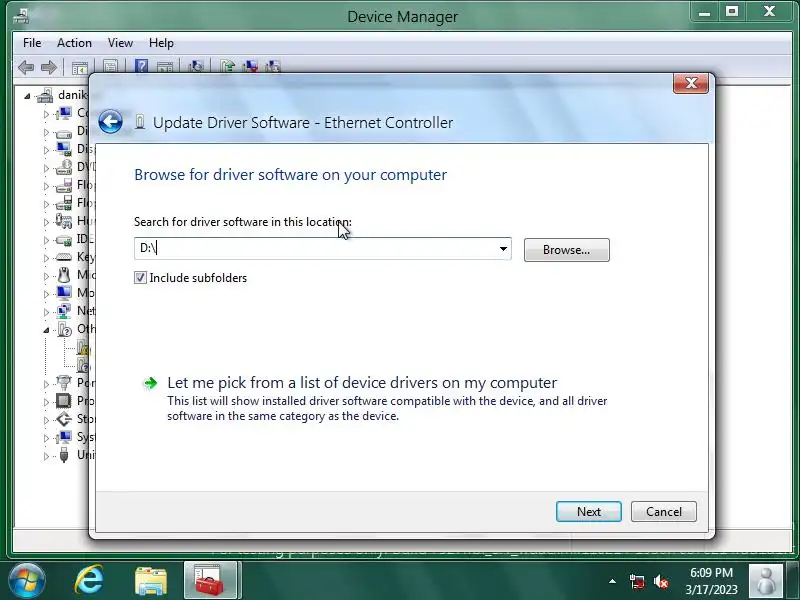Open Windows Explorer from the taskbar
The image size is (800, 600).
pos(151,581)
